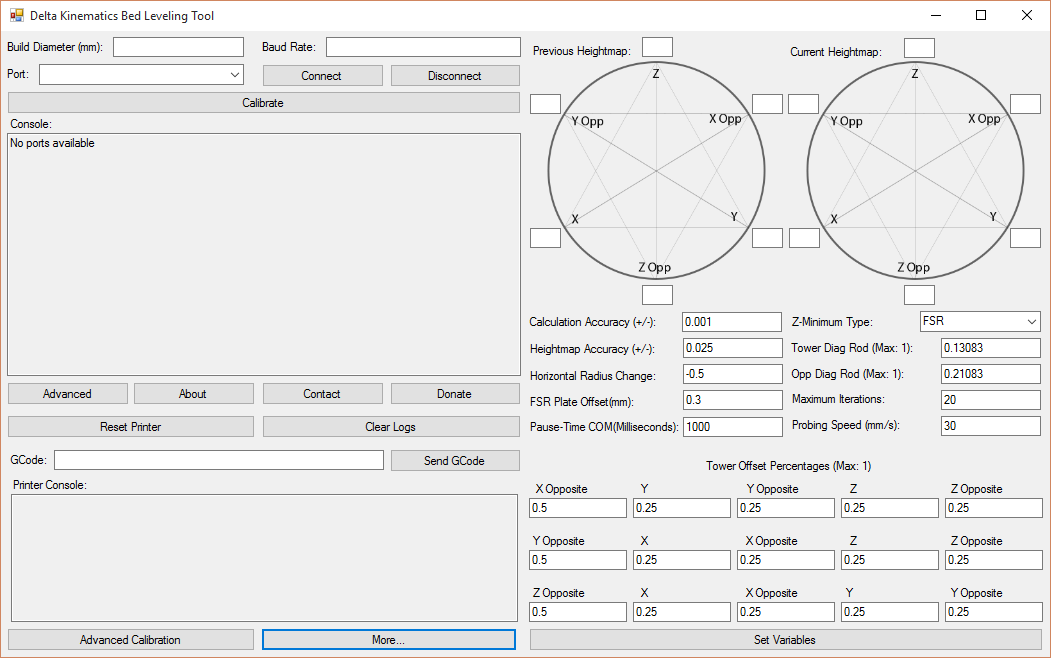This screenshot has height=658, width=1051.
Task: Apply settings with Set Variables
Action: pyautogui.click(x=784, y=640)
